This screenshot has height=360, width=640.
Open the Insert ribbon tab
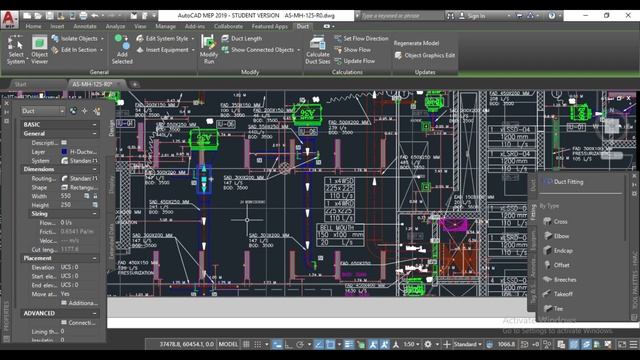click(57, 26)
